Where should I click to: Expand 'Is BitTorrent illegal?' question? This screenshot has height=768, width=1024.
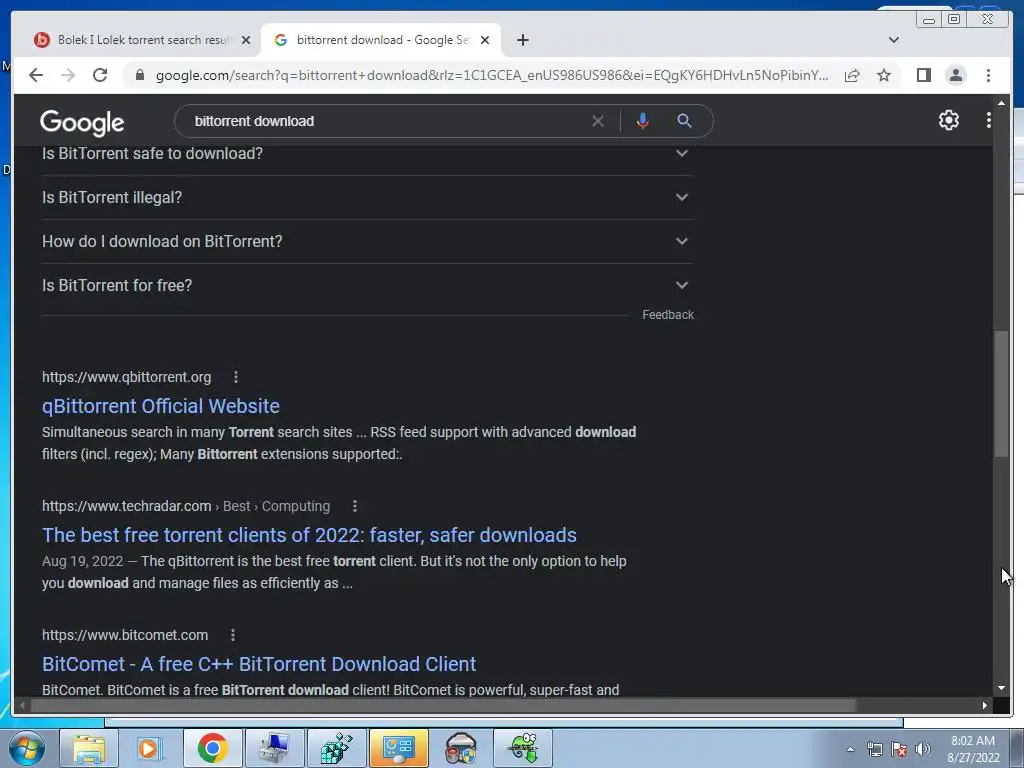[x=367, y=197]
